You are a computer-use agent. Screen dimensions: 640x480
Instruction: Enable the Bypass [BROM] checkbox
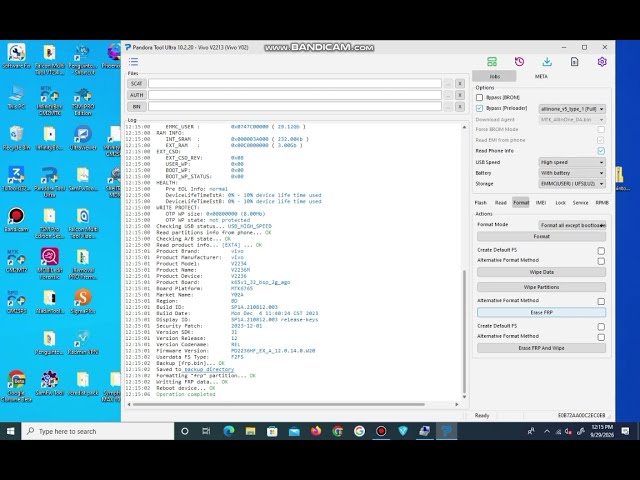coord(480,98)
